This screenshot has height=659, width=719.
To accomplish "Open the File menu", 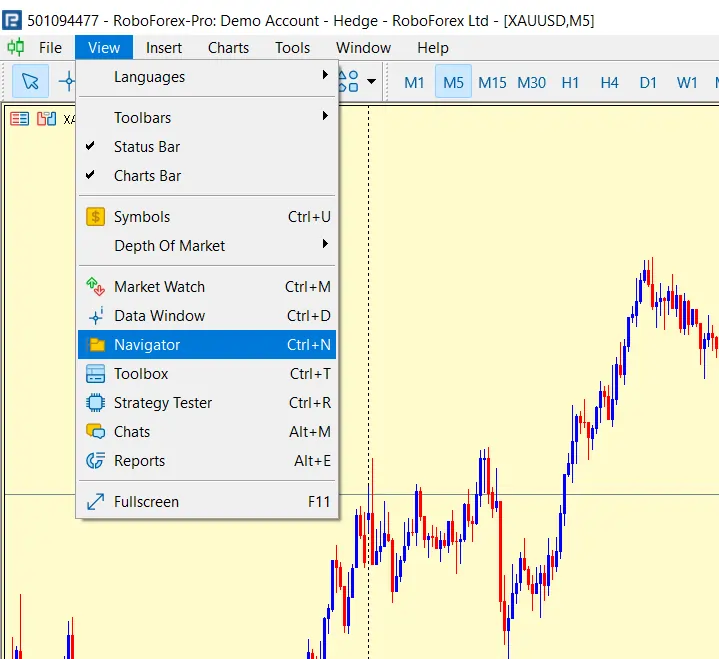I will pyautogui.click(x=50, y=48).
